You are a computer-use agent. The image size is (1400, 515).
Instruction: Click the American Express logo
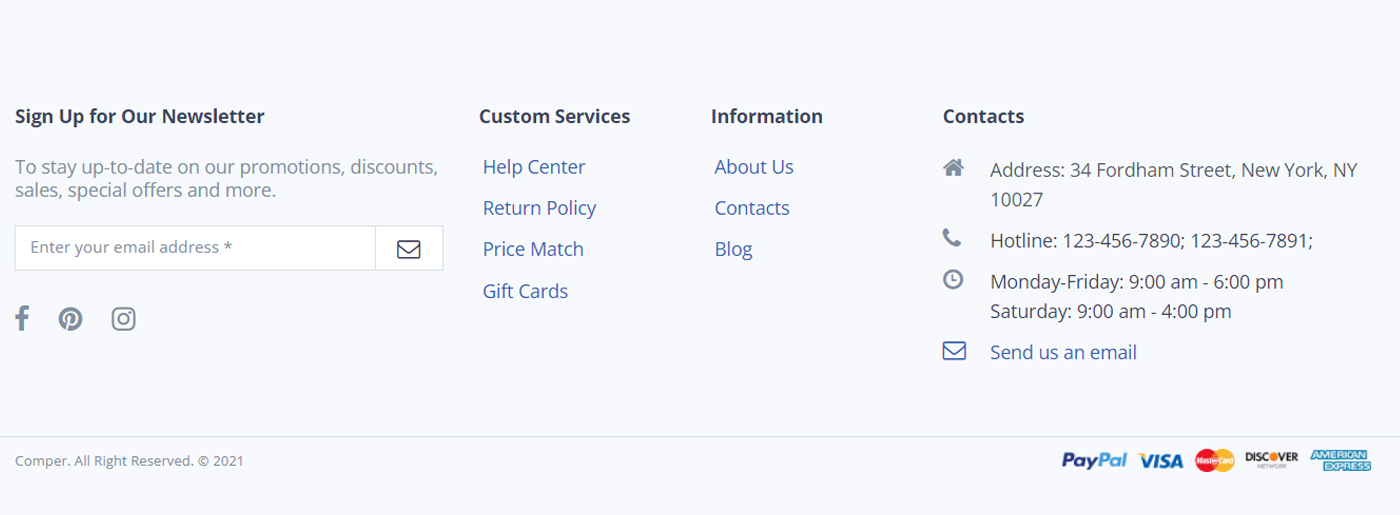coord(1340,460)
